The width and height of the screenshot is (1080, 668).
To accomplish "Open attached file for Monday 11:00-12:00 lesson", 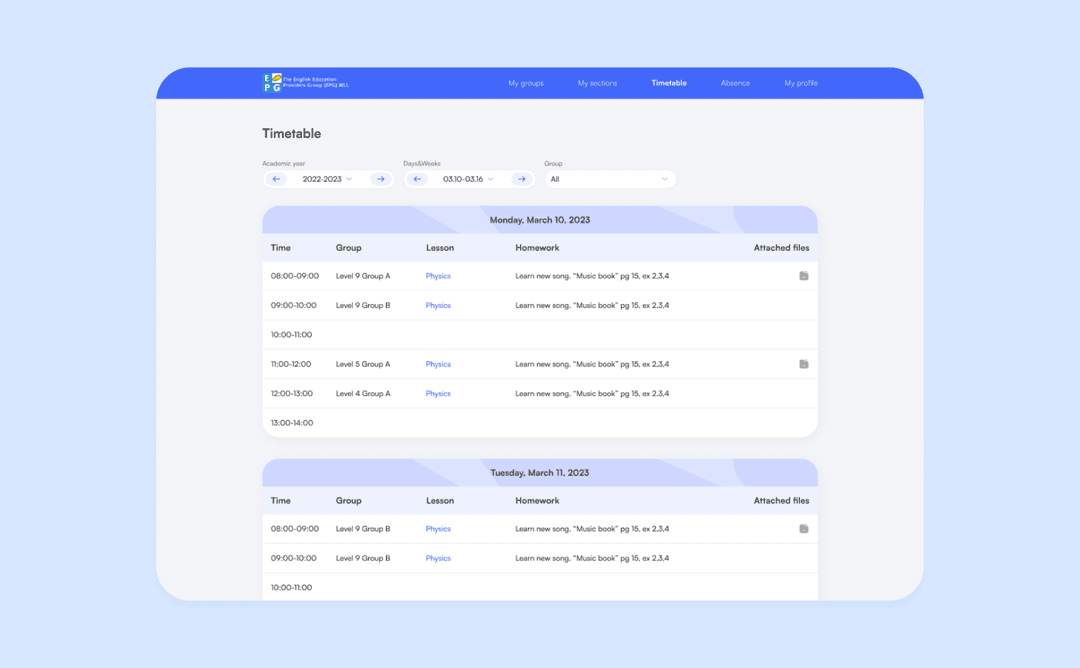I will click(803, 364).
